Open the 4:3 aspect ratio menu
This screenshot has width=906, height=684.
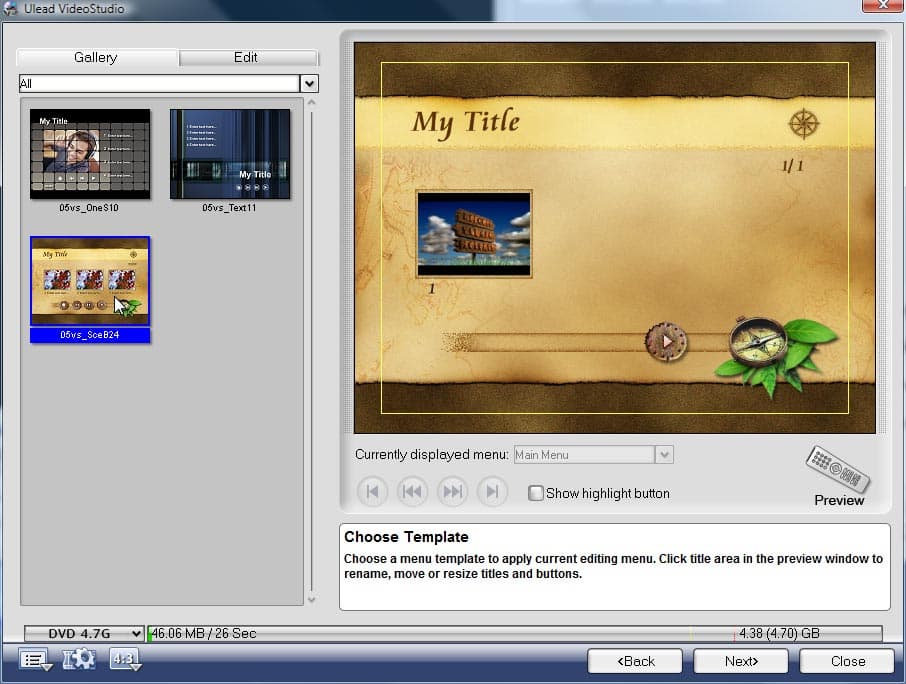click(x=125, y=659)
